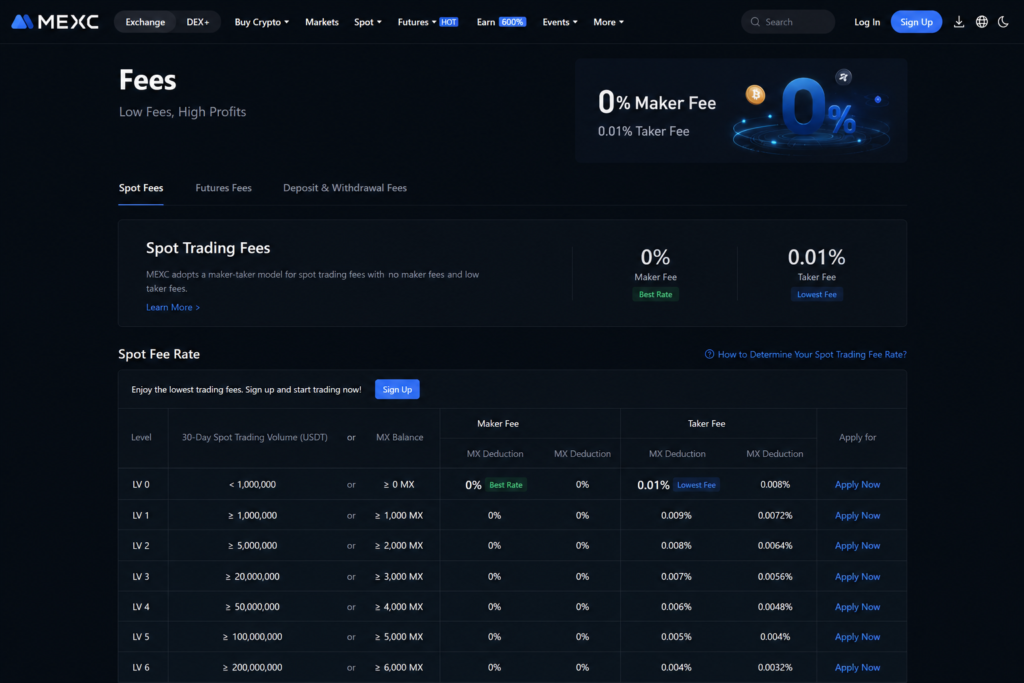The height and width of the screenshot is (683, 1024).
Task: Click the 0% Maker Fee banner
Action: point(741,110)
